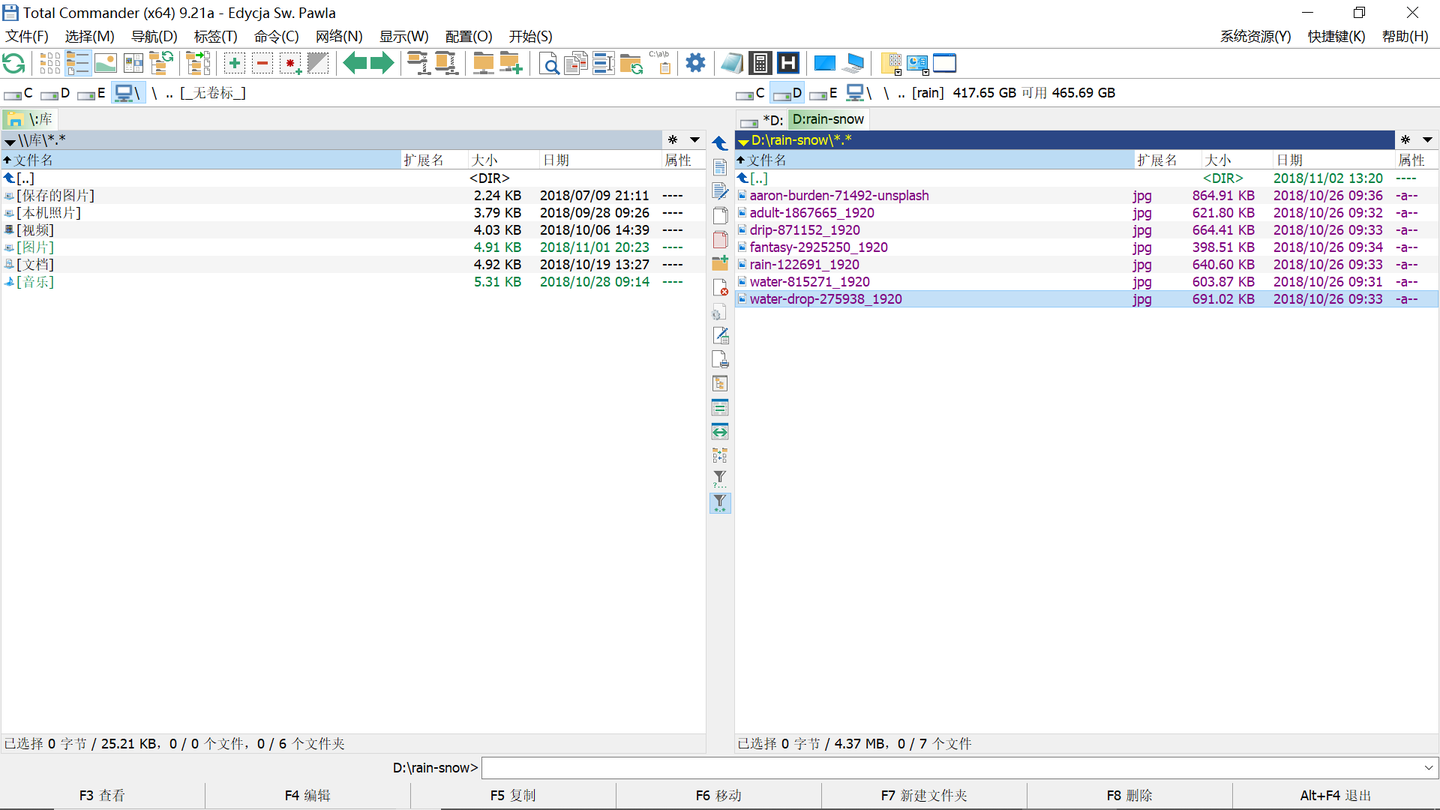
Task: Click the F4 编辑 button
Action: (308, 796)
